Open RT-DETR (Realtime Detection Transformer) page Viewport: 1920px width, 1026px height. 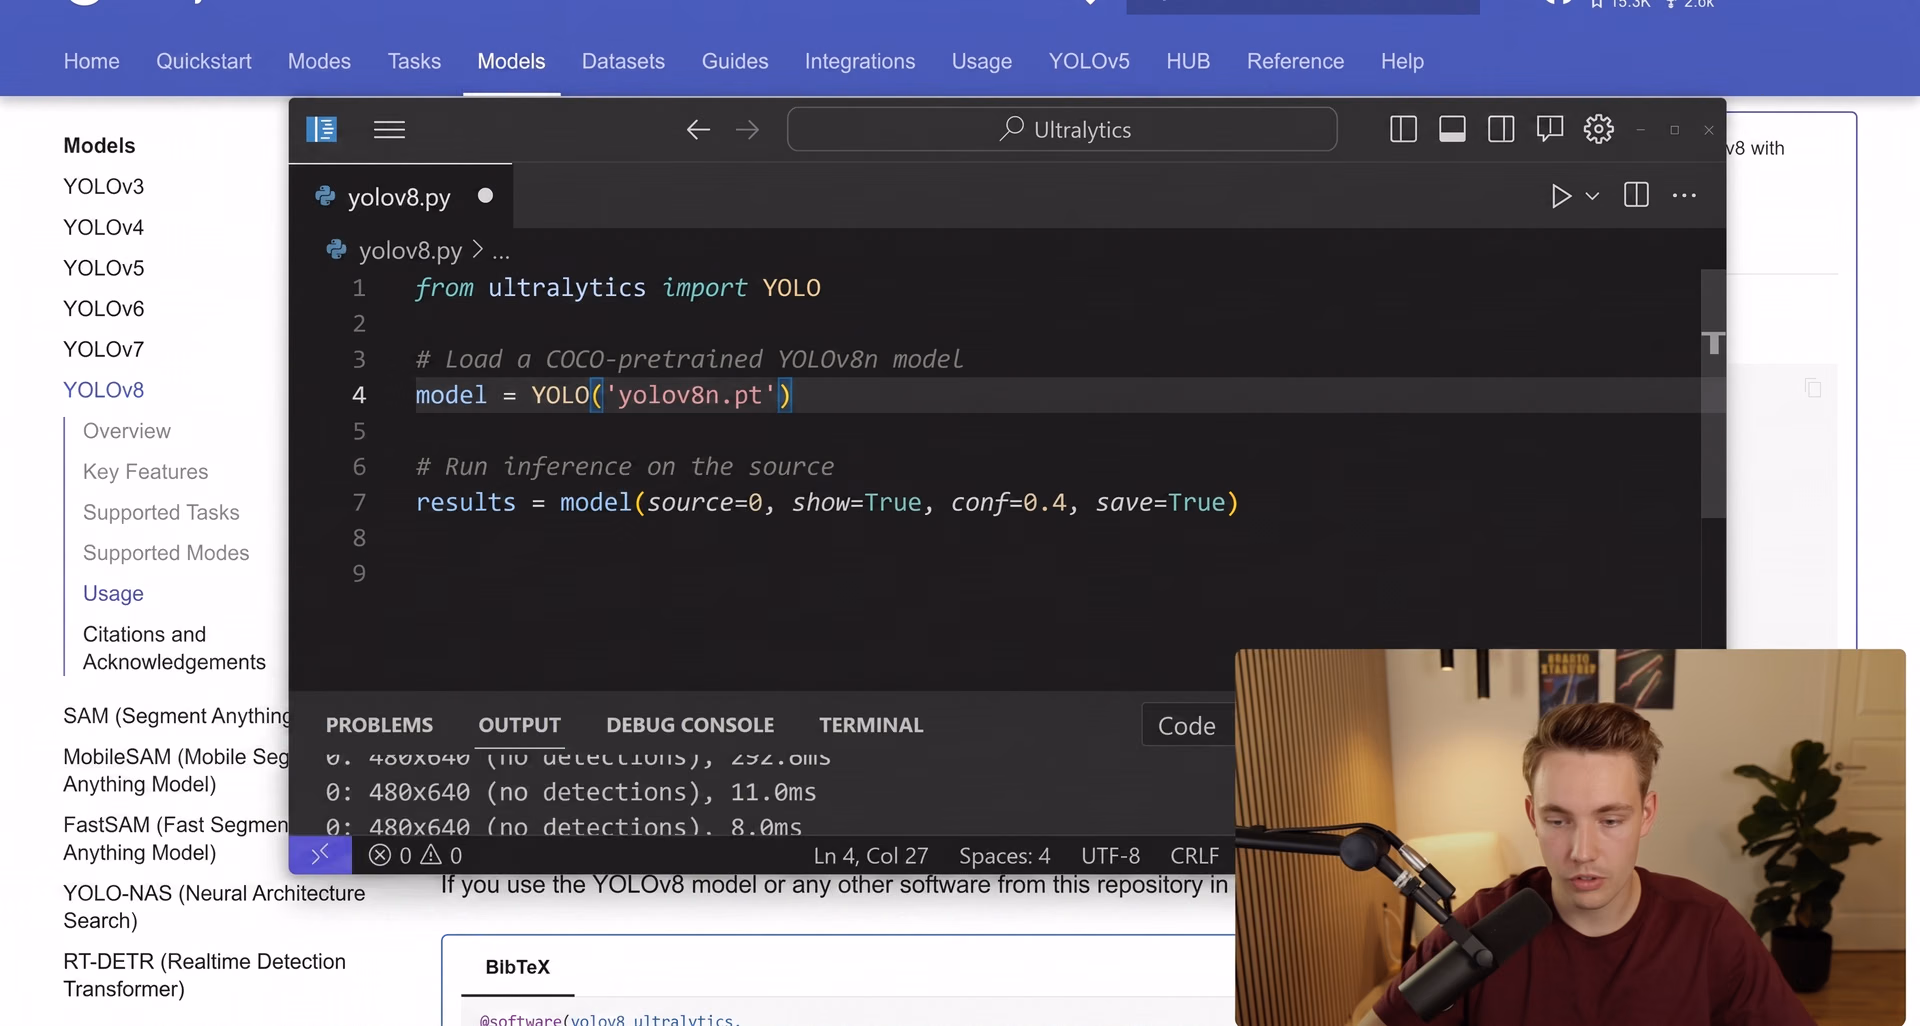(204, 975)
